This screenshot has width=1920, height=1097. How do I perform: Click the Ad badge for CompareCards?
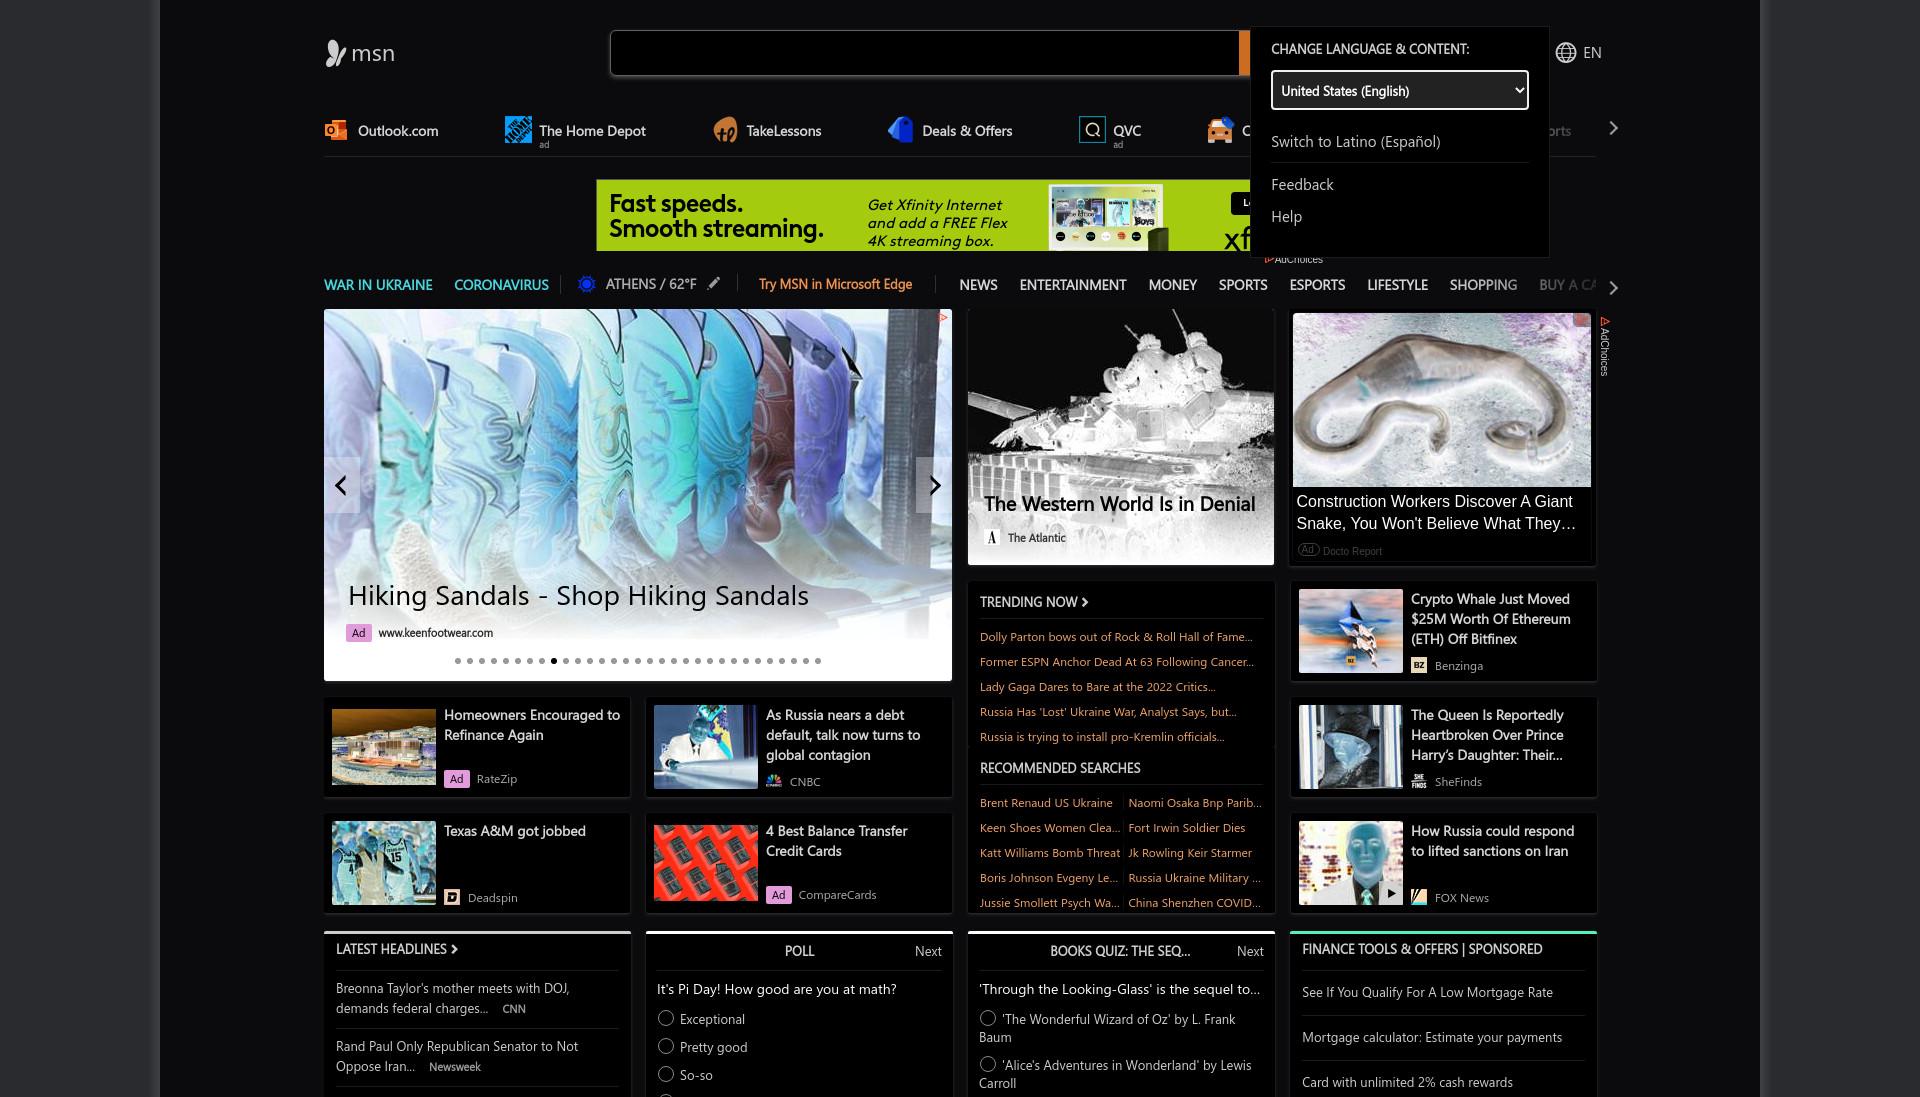(x=779, y=895)
